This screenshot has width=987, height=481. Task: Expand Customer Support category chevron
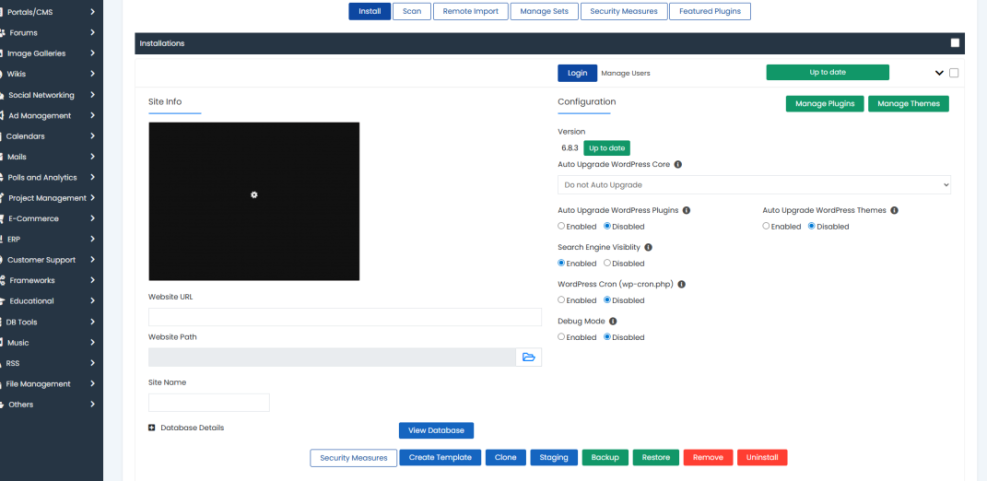pyautogui.click(x=92, y=259)
